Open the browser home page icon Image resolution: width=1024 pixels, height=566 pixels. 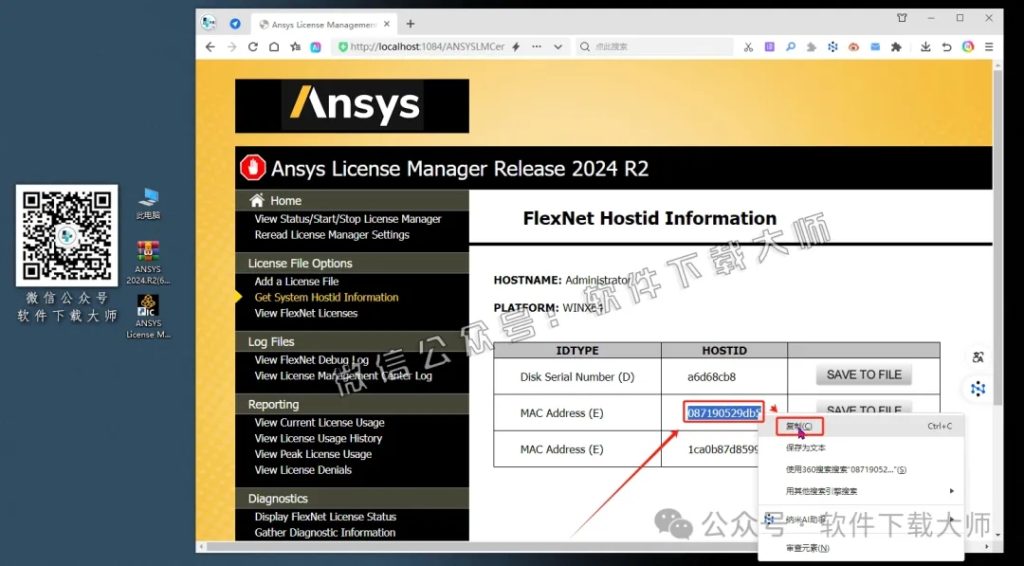pos(274,47)
